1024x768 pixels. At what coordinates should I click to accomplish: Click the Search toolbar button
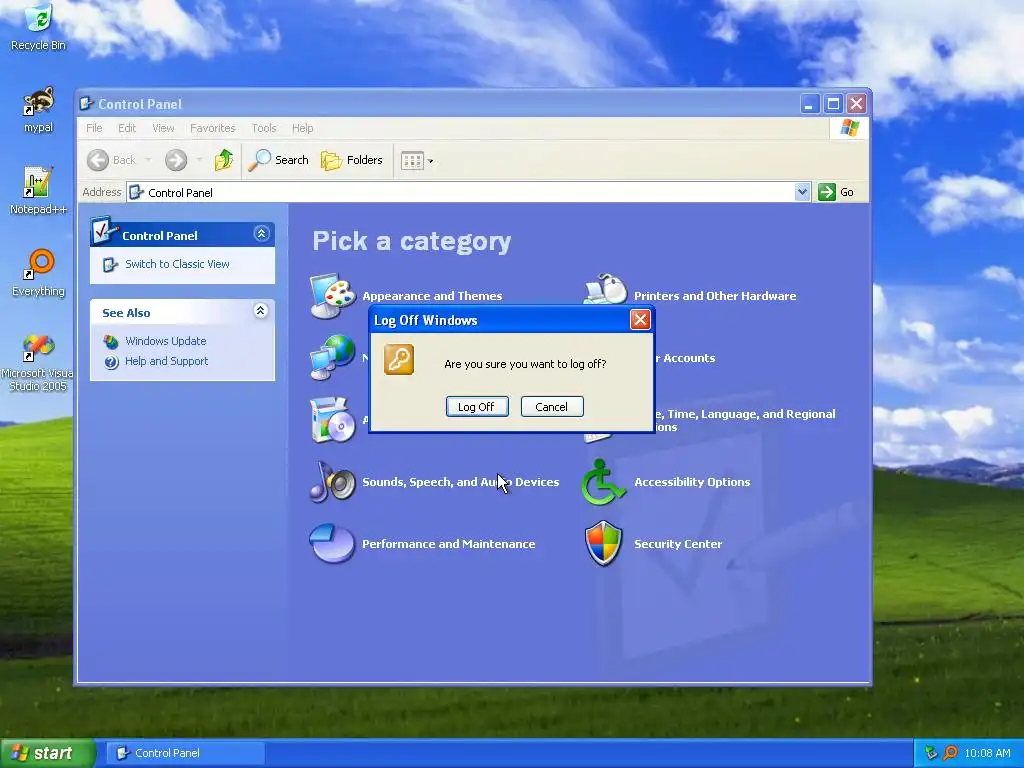click(279, 160)
